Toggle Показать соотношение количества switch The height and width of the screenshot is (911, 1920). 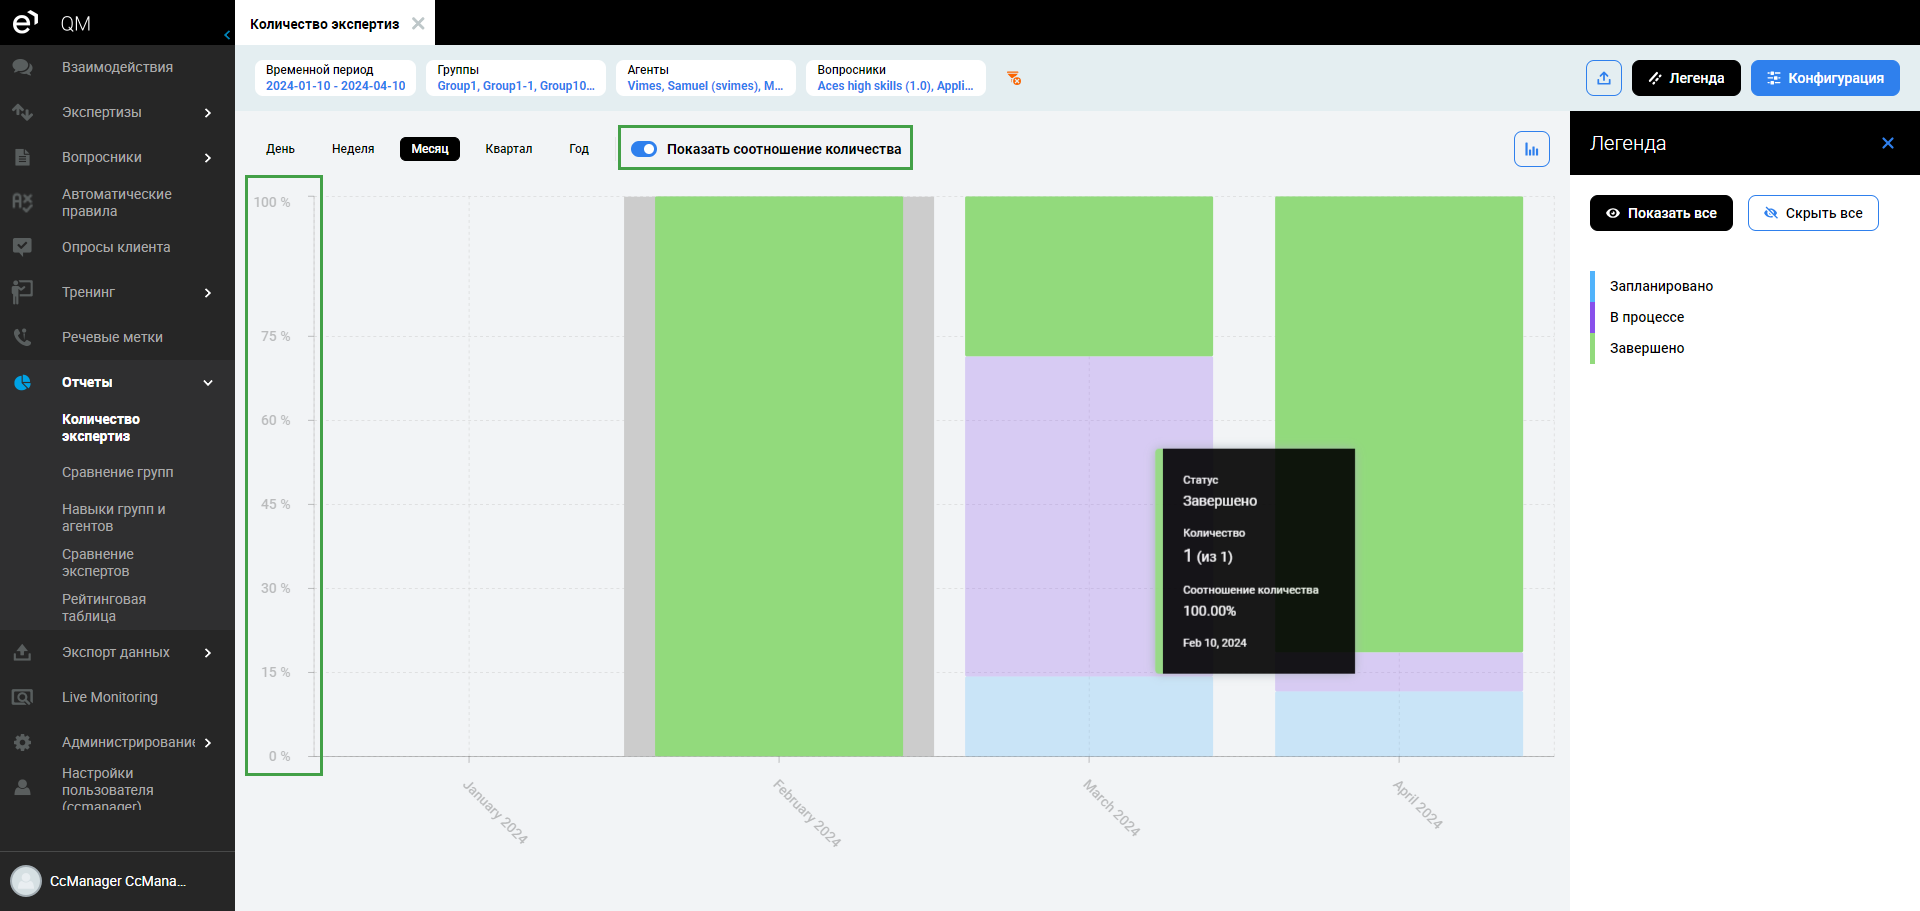[644, 149]
